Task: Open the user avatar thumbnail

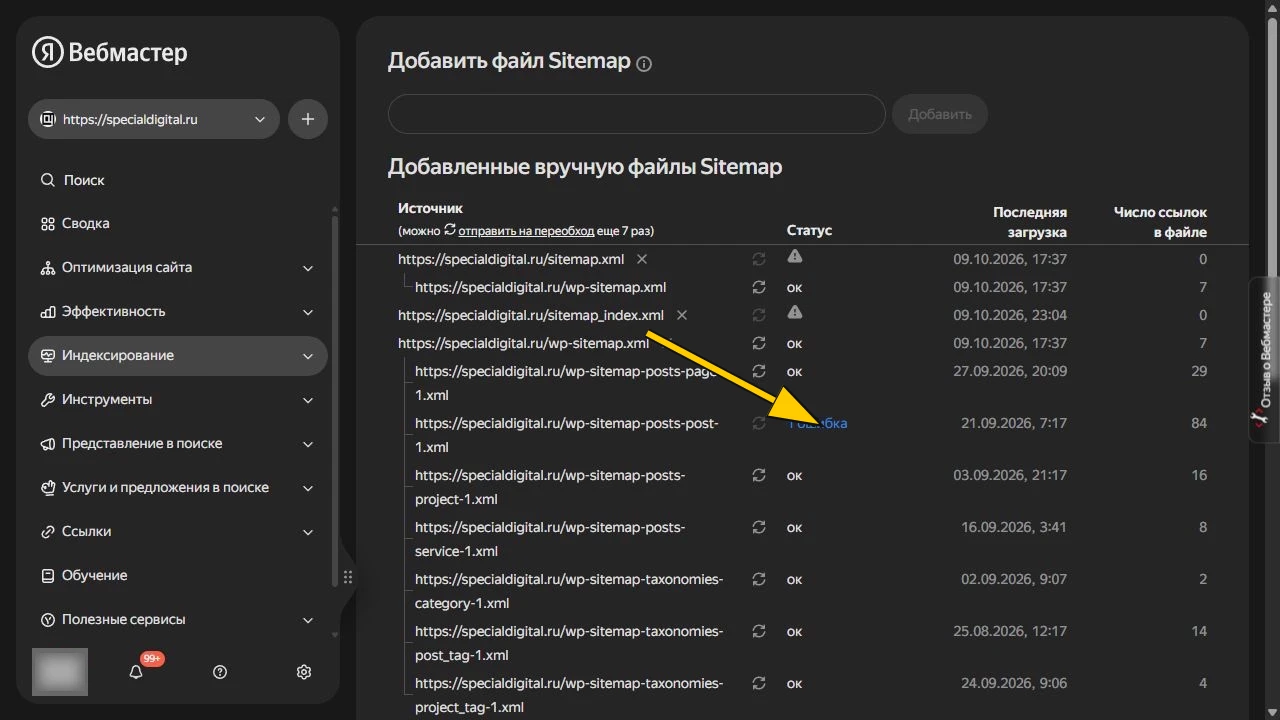Action: coord(60,672)
